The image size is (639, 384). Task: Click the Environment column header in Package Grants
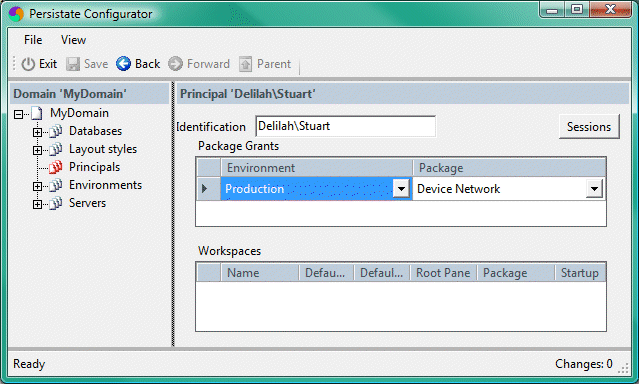(x=317, y=168)
